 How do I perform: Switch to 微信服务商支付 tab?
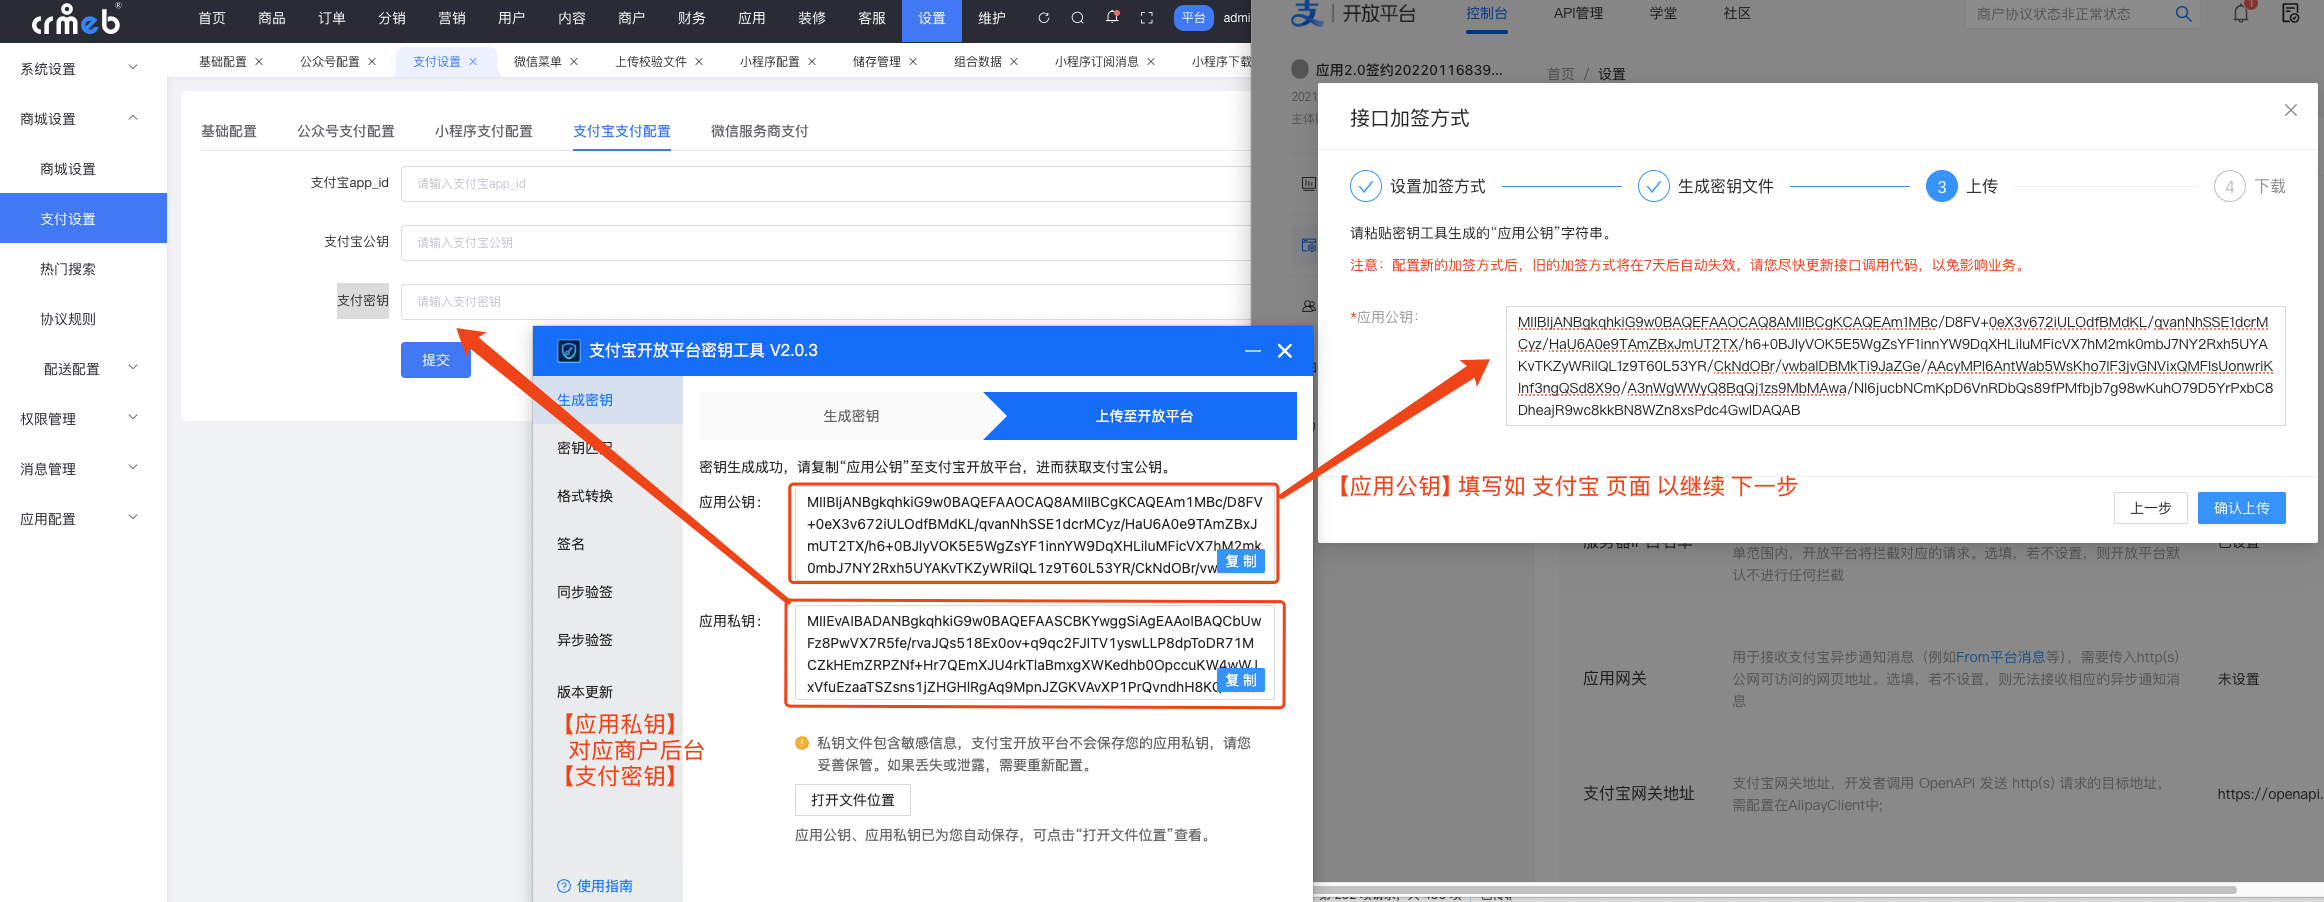[760, 131]
